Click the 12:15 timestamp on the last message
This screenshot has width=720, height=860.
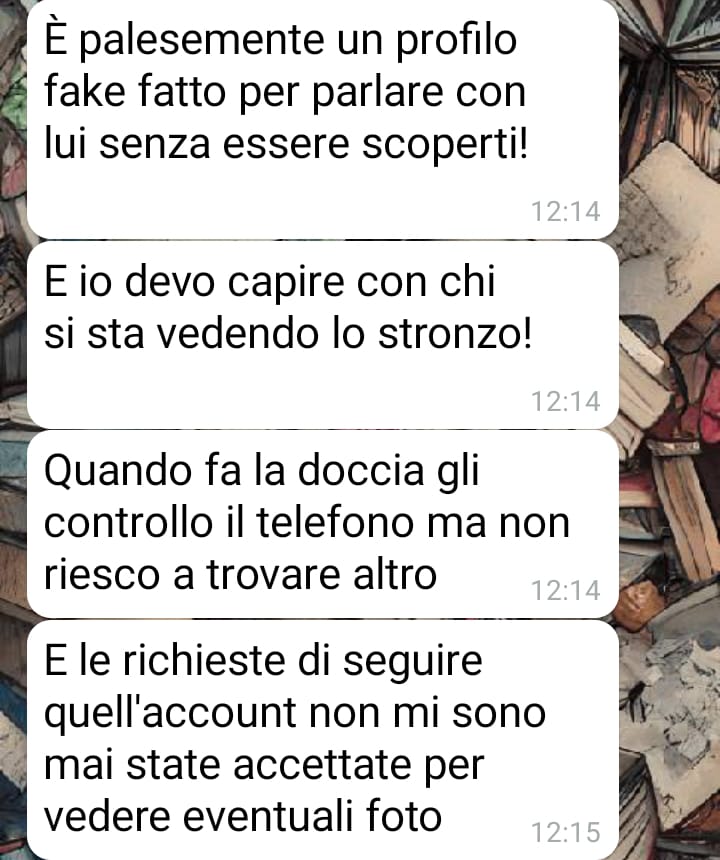566,833
